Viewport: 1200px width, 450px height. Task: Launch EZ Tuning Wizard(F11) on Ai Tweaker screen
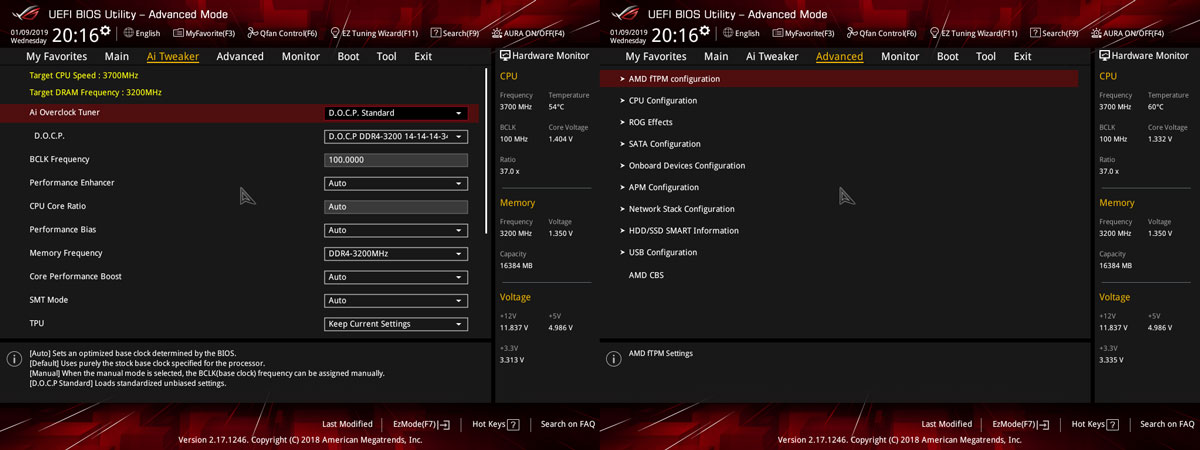(x=374, y=33)
